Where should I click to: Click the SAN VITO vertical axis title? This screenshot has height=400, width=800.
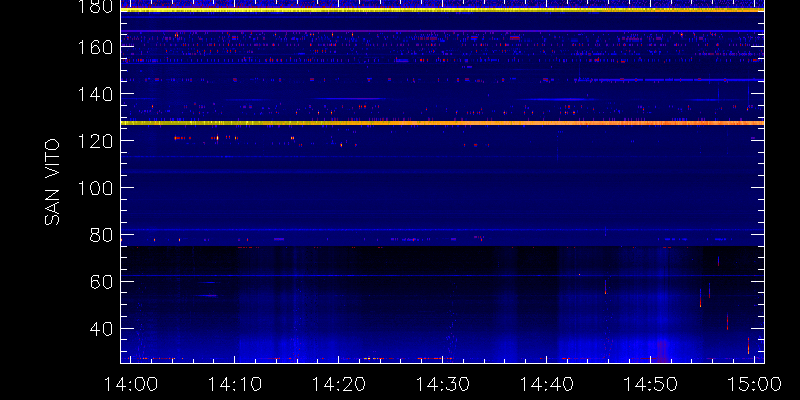(x=52, y=182)
